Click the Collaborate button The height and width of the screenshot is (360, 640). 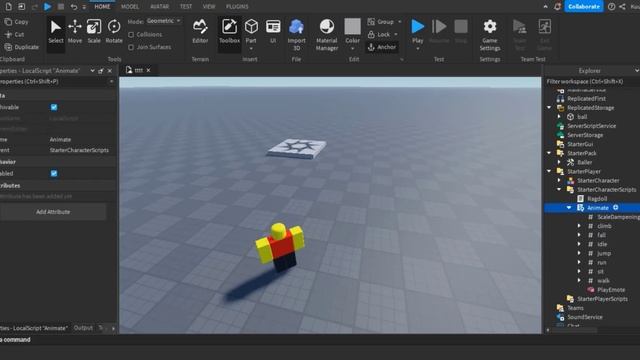584,7
